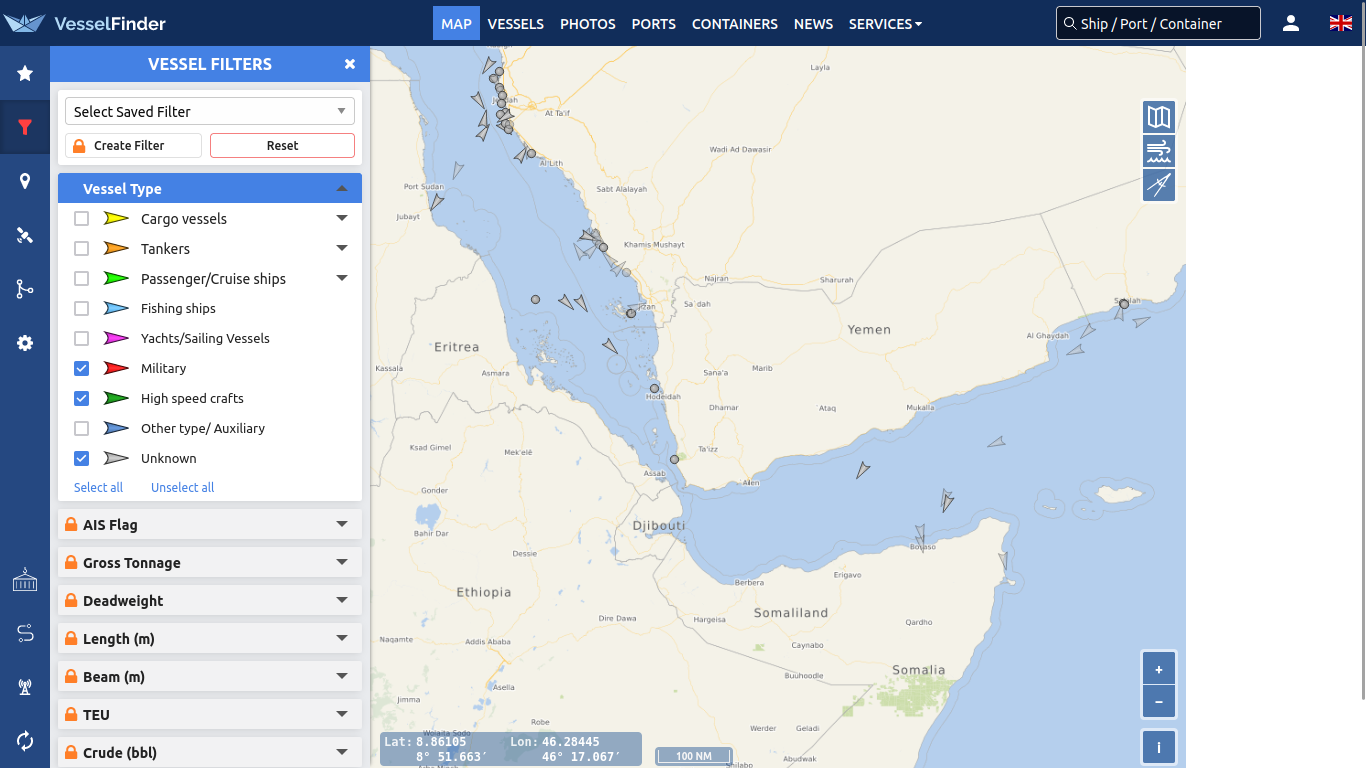Open the user account profile icon

pyautogui.click(x=1291, y=23)
